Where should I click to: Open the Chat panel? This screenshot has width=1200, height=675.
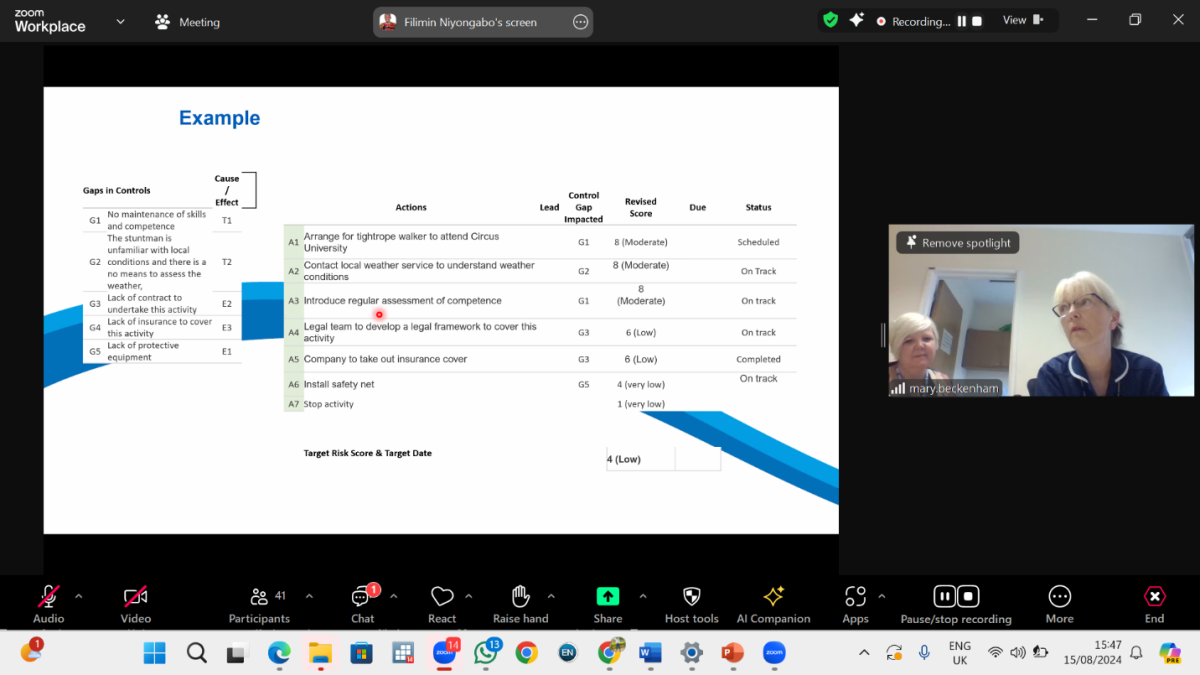click(x=363, y=604)
